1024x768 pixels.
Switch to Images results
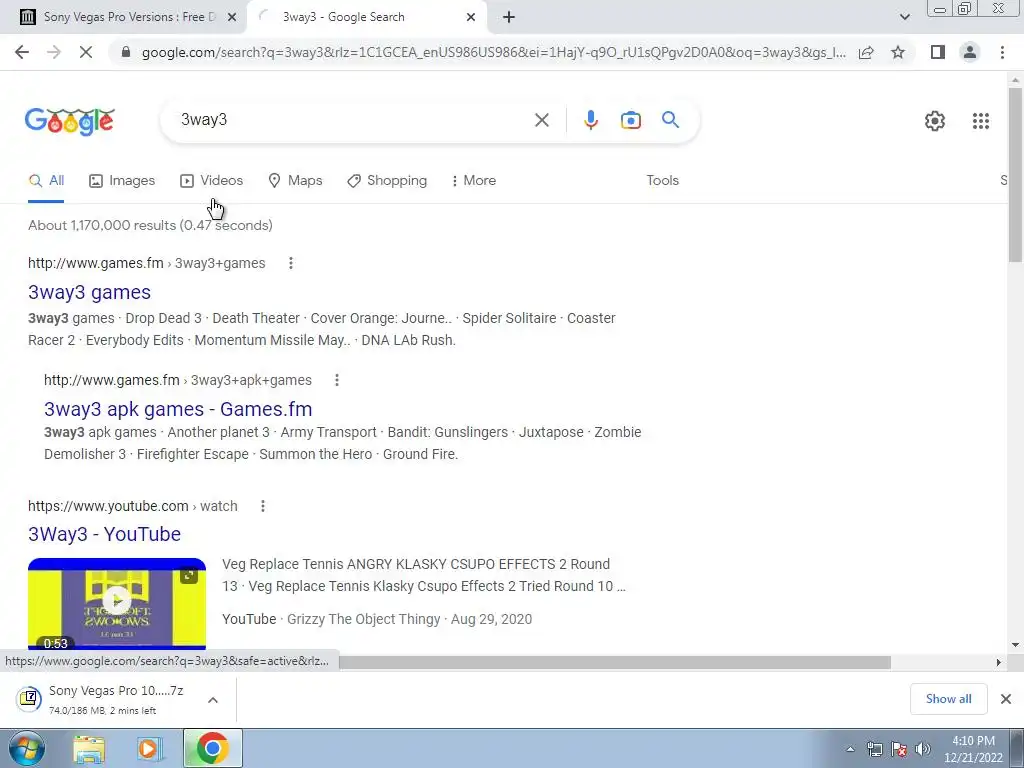pyautogui.click(x=122, y=181)
